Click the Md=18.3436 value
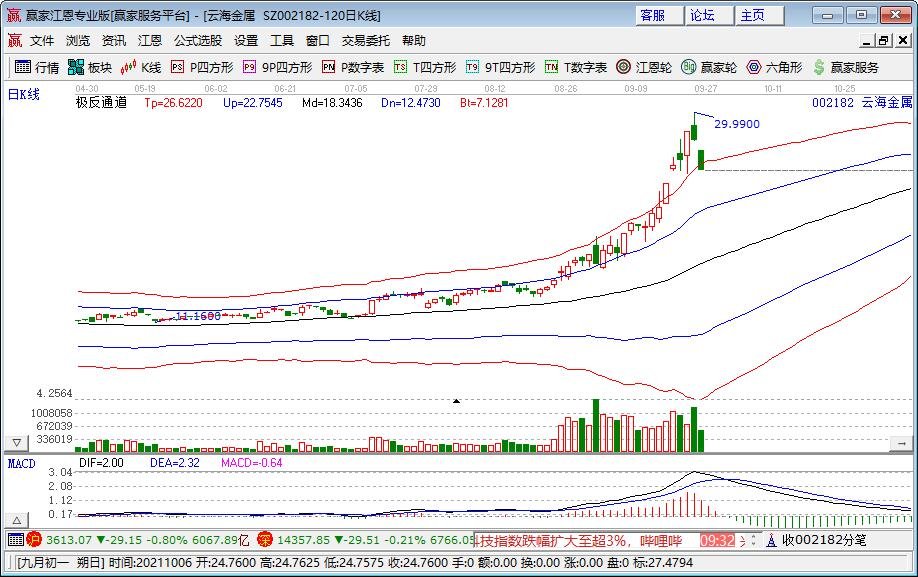Viewport: 918px width, 577px height. [332, 103]
